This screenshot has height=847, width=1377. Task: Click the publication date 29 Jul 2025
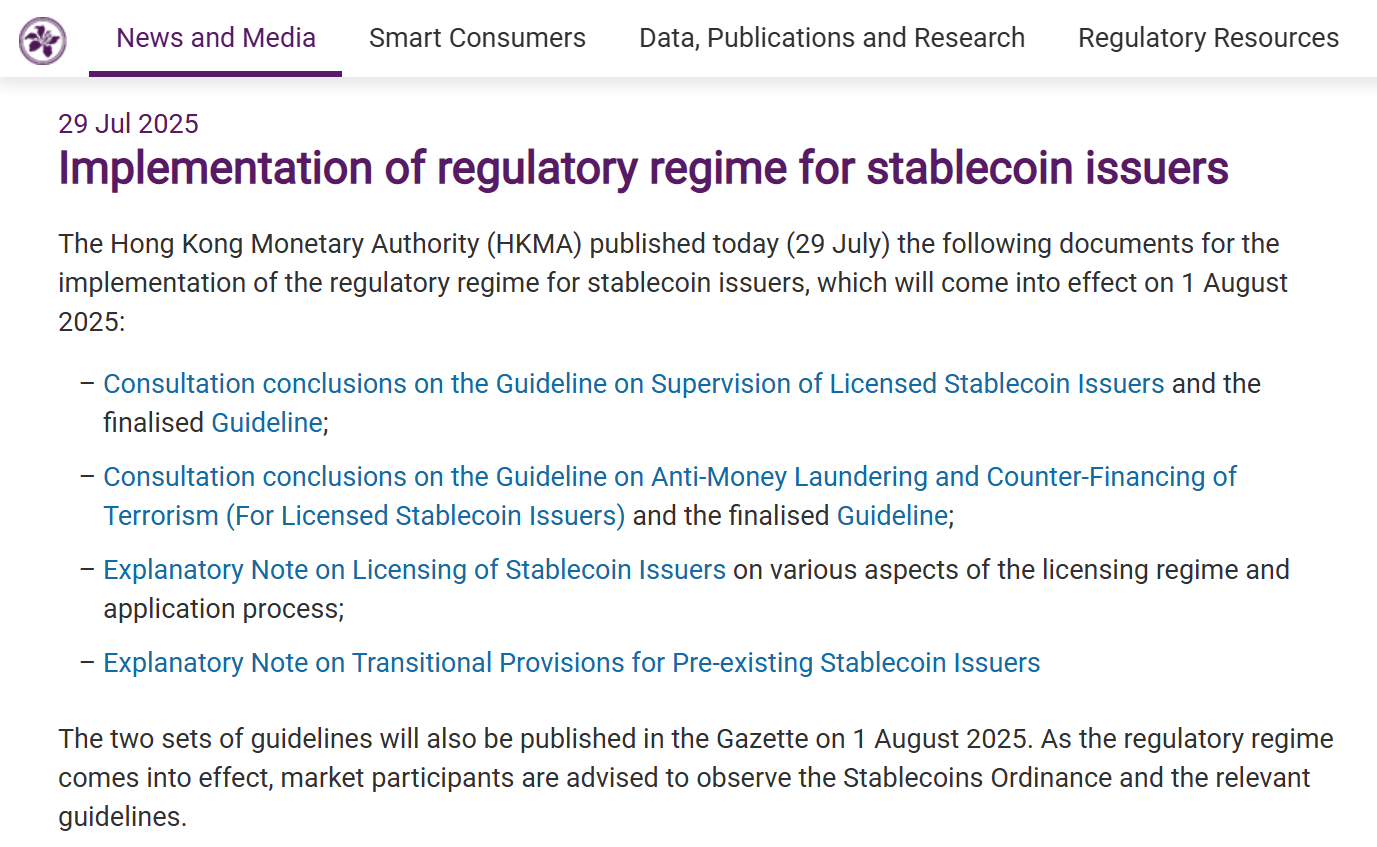128,124
